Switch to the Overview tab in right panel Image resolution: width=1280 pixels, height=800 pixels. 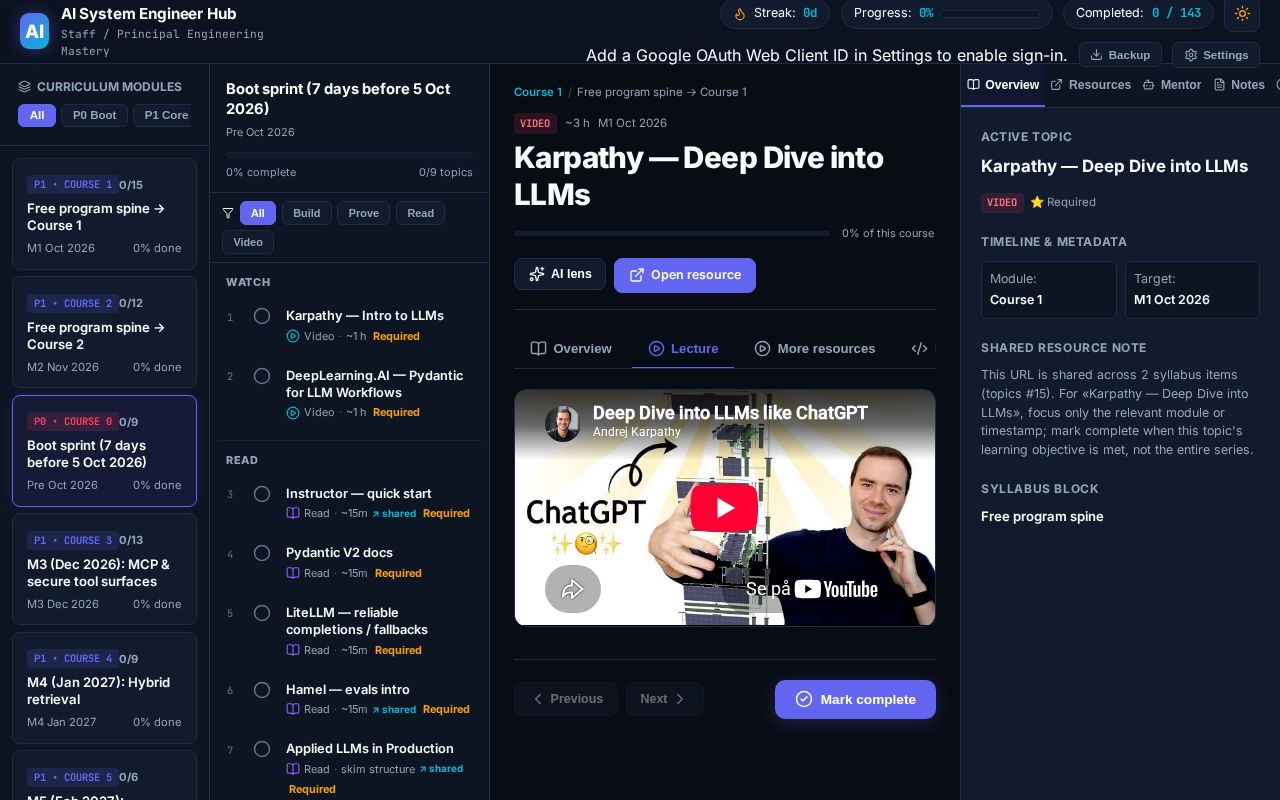click(1003, 85)
